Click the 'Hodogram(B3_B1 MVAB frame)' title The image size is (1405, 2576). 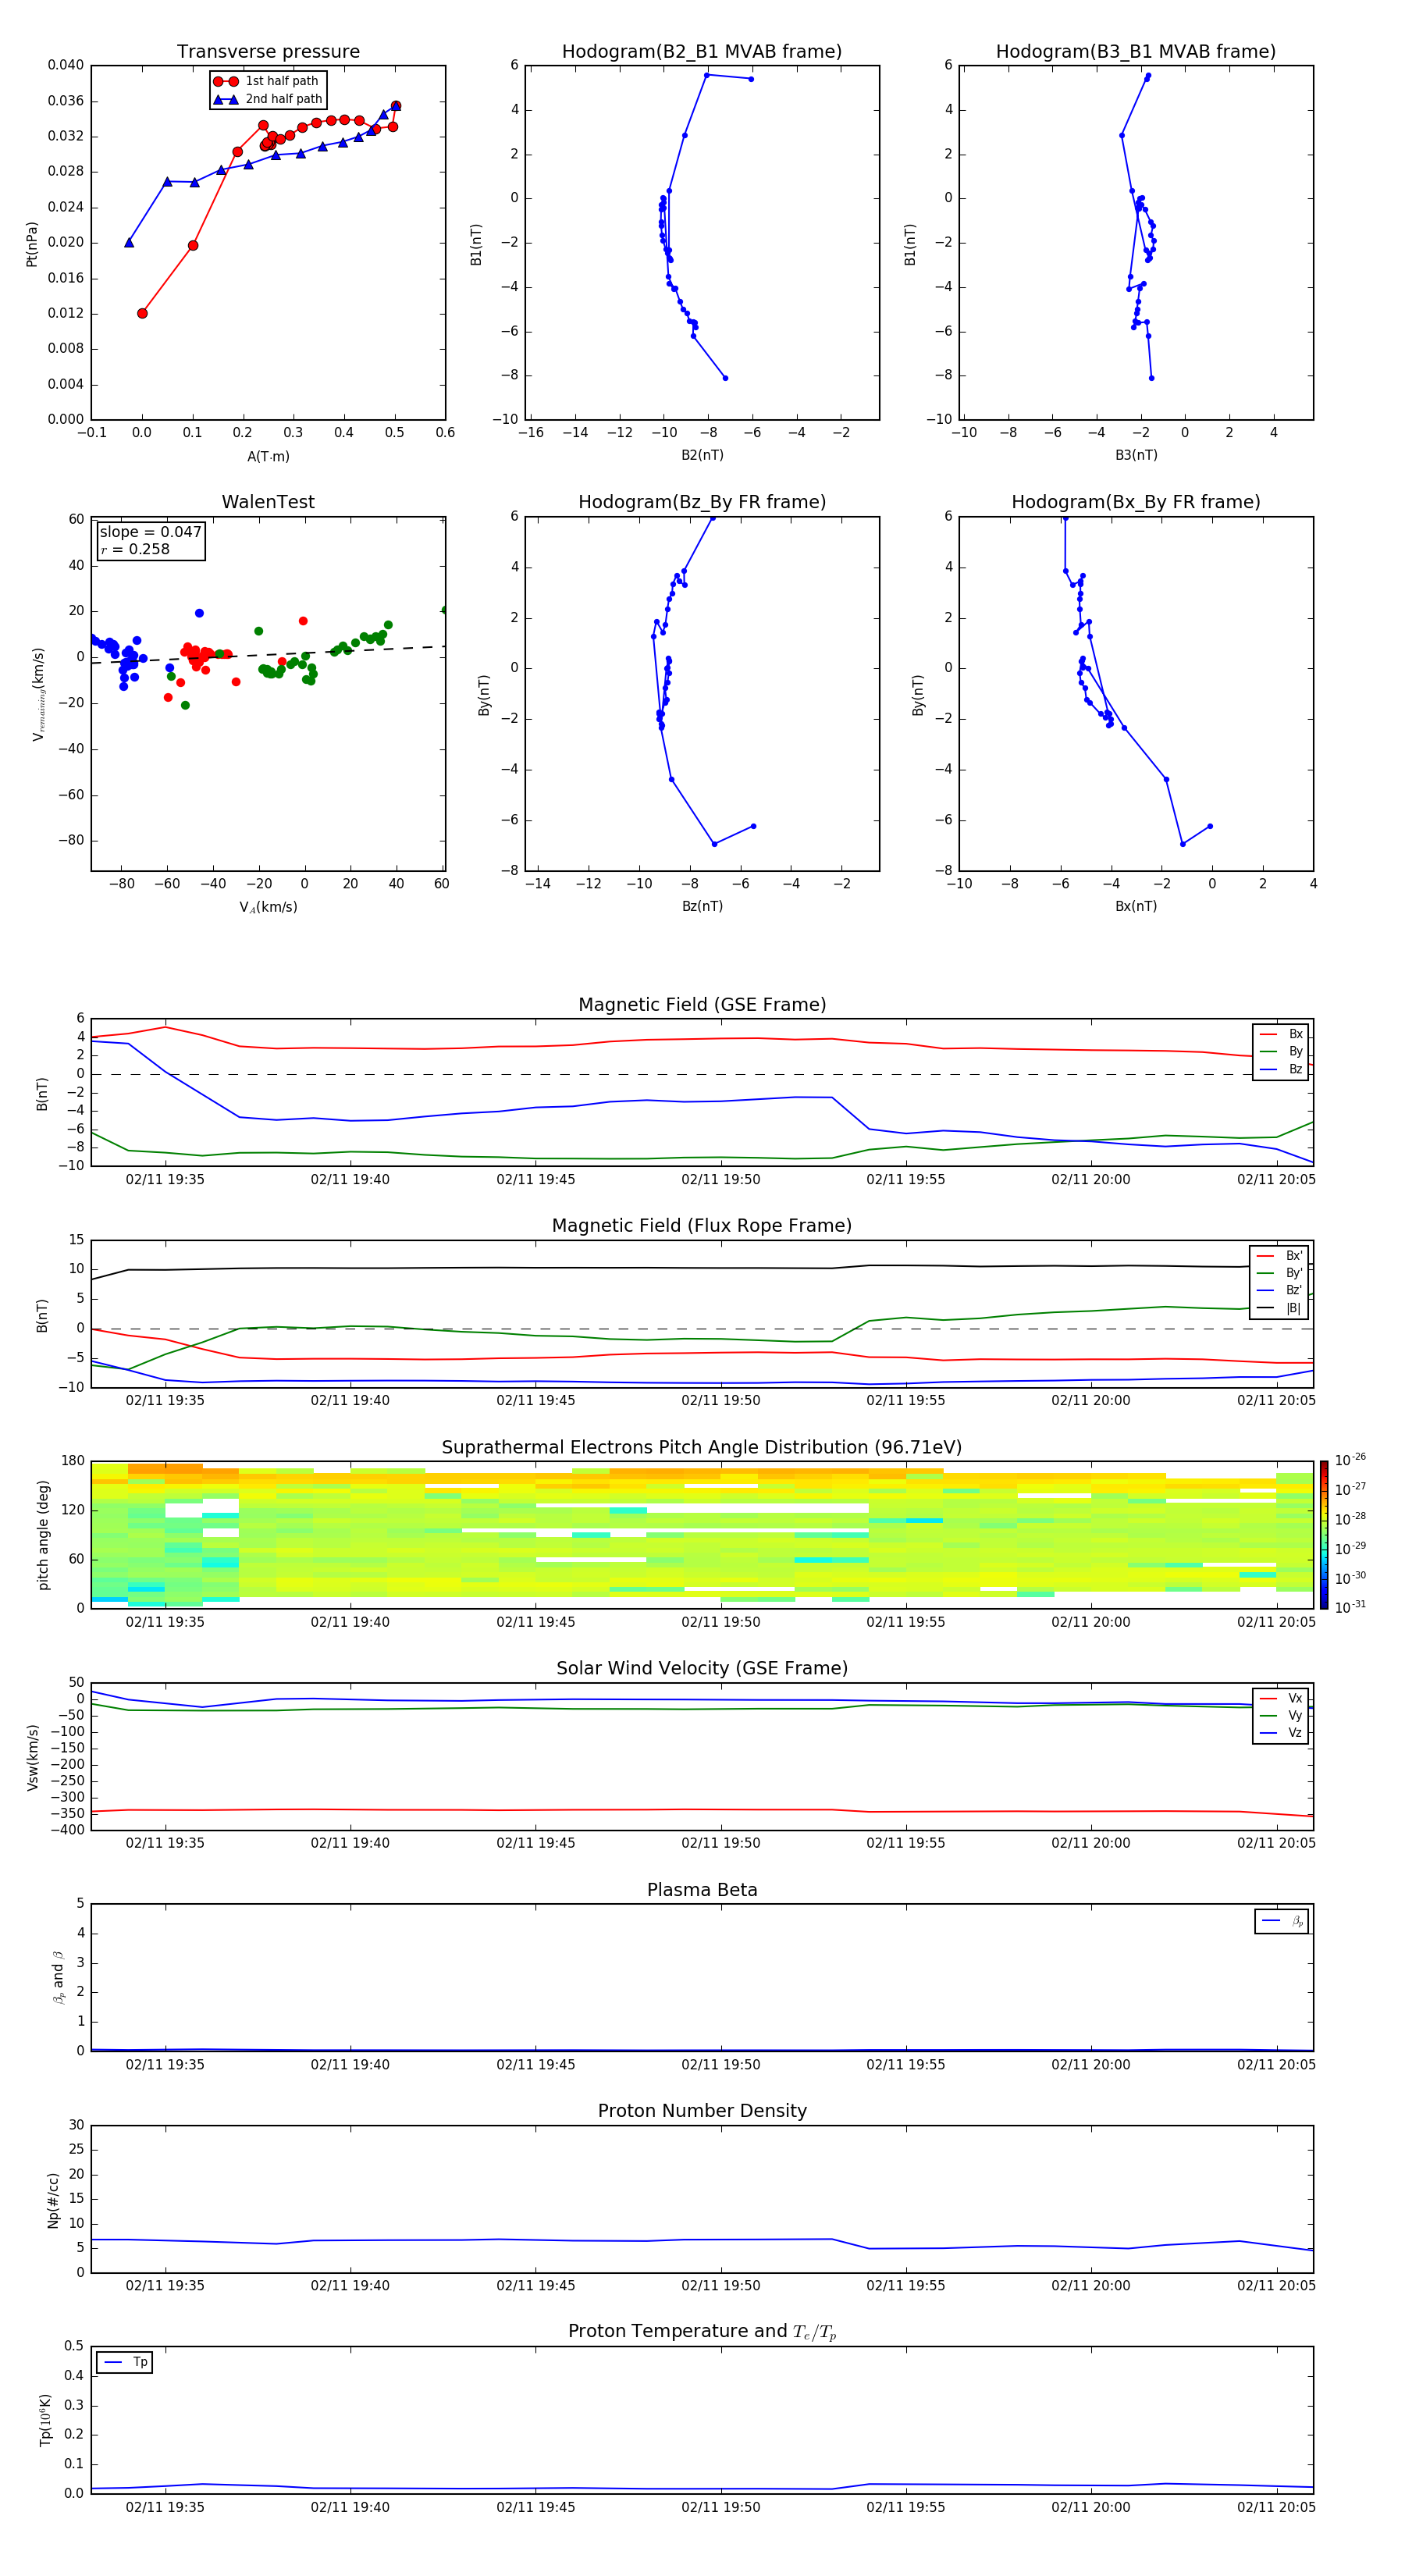click(x=1136, y=51)
